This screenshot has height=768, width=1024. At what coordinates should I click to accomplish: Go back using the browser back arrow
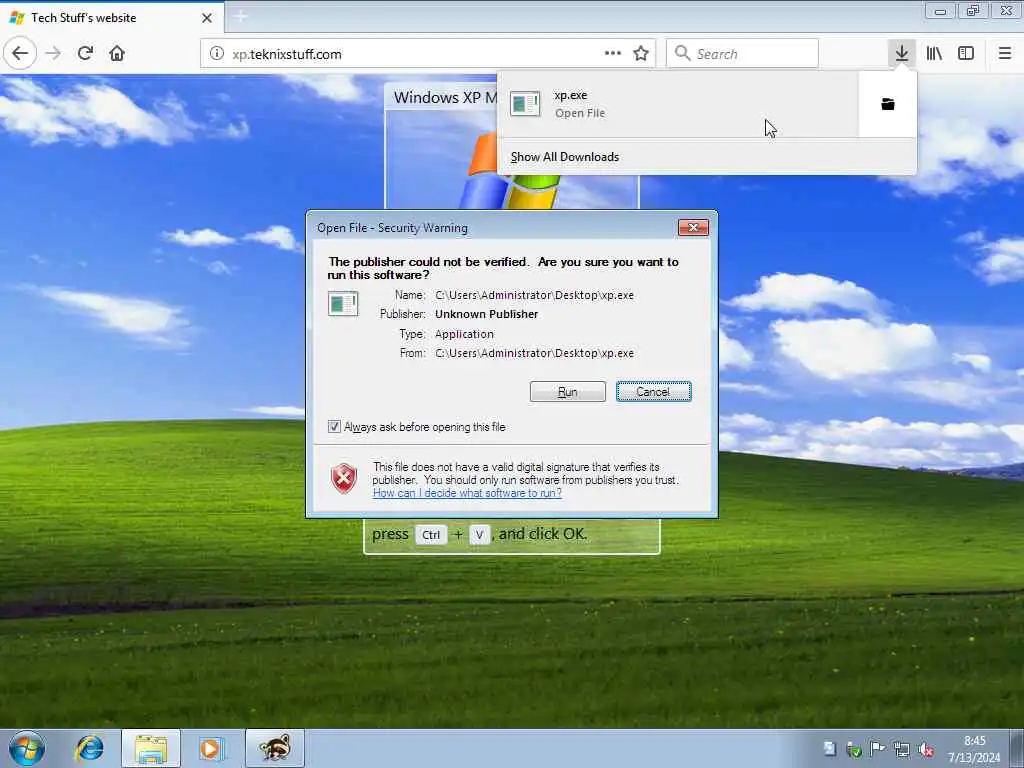point(20,53)
